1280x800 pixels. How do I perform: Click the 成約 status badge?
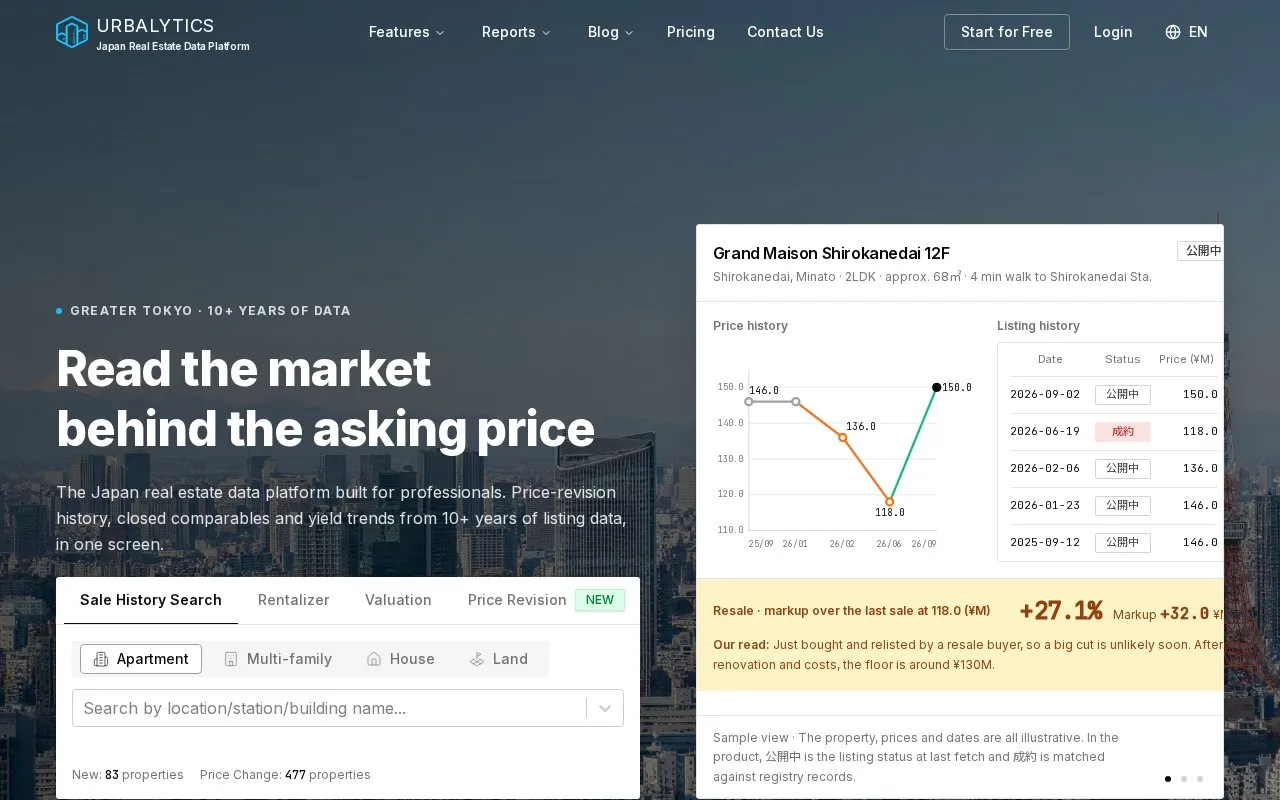click(x=1123, y=432)
